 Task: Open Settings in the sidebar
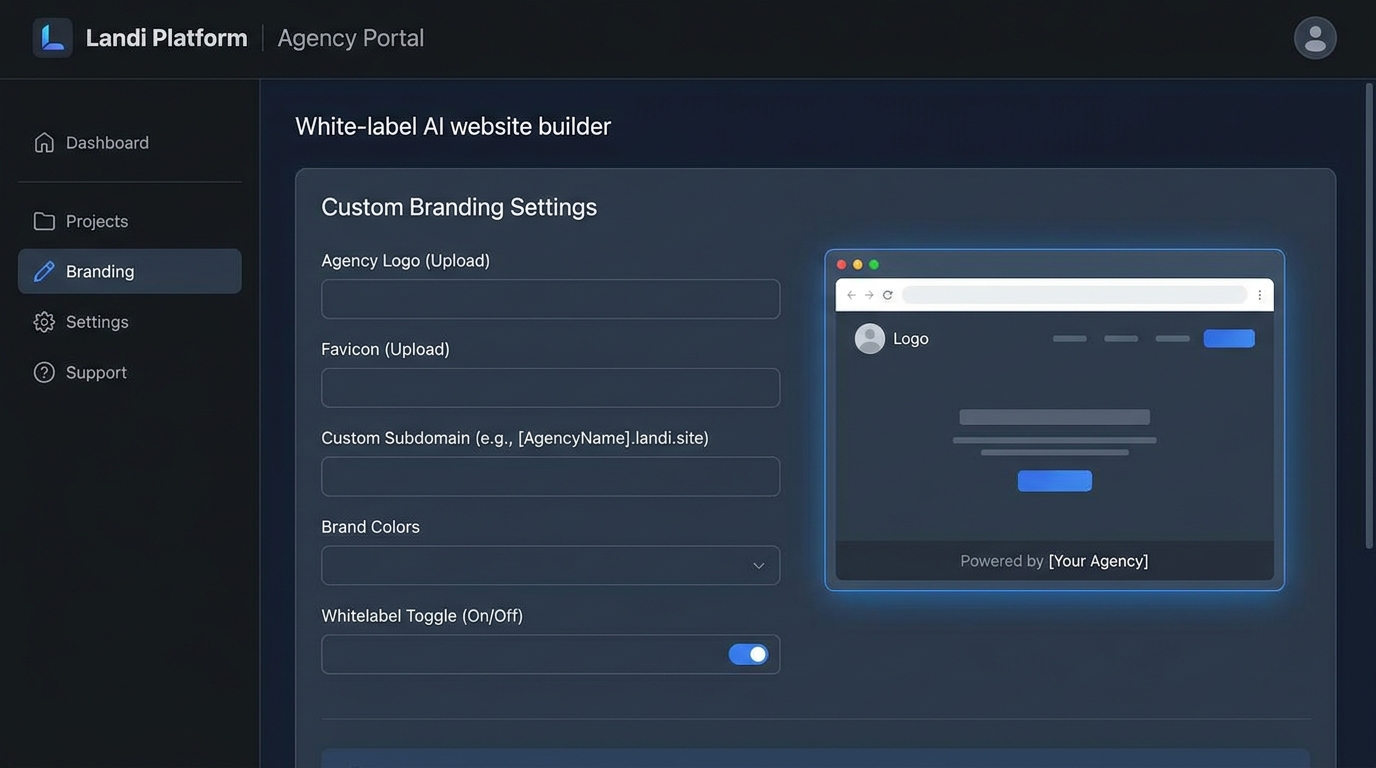130,322
